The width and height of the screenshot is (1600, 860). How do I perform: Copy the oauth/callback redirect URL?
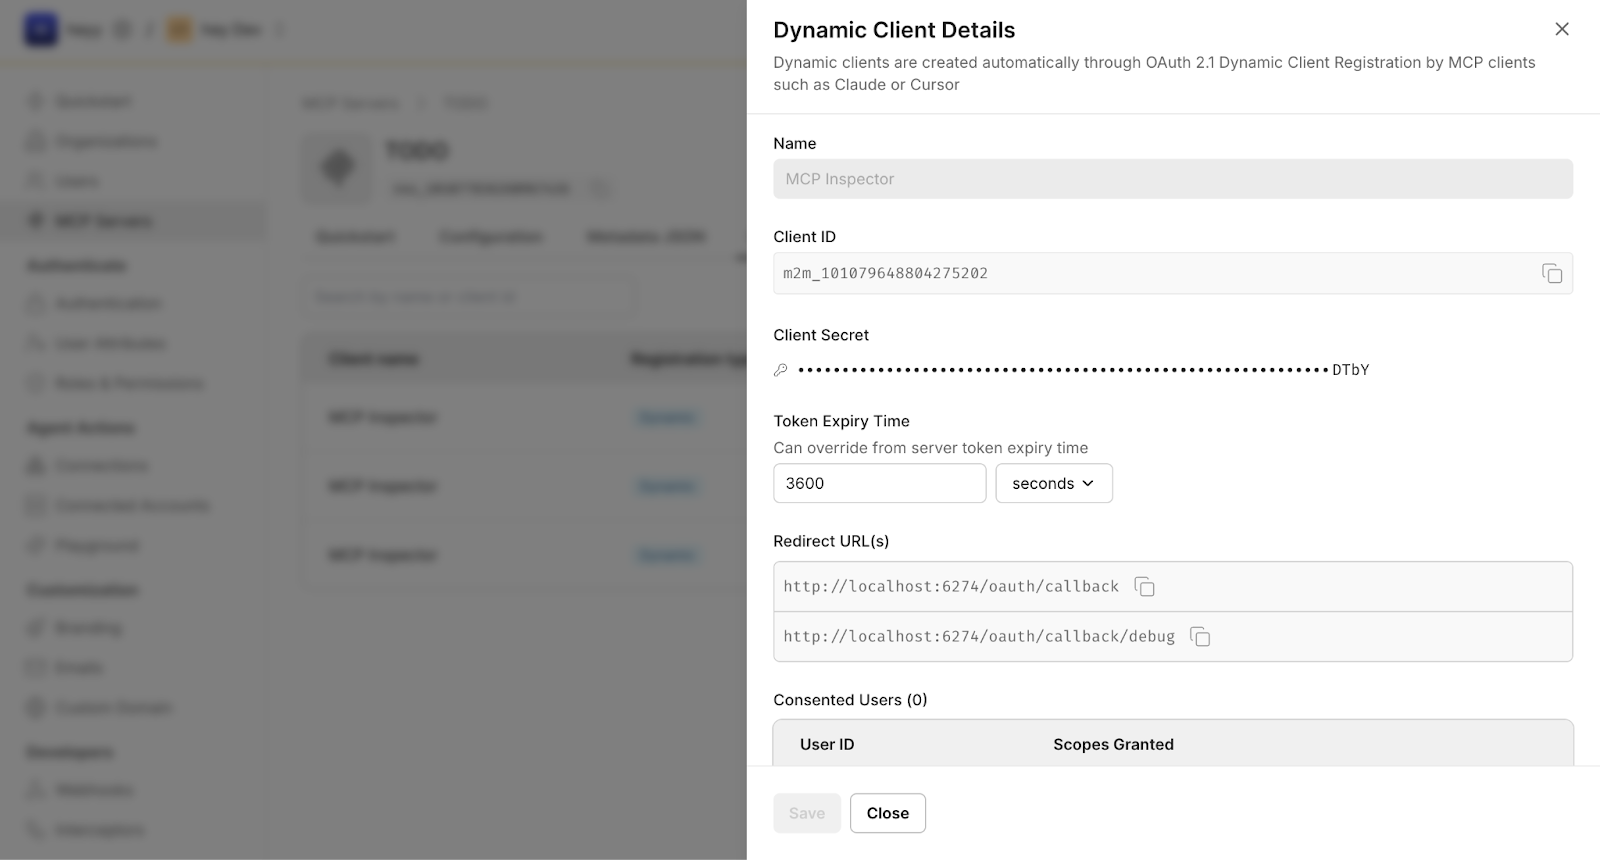pyautogui.click(x=1145, y=587)
